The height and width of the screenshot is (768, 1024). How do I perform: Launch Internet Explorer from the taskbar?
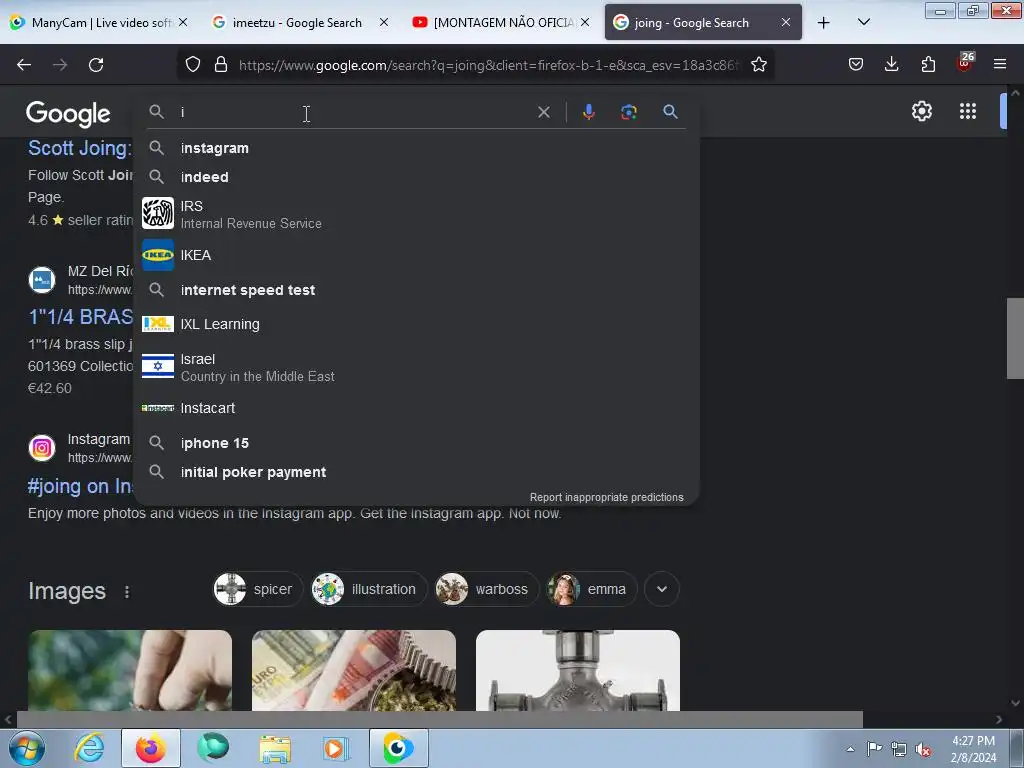[x=89, y=748]
